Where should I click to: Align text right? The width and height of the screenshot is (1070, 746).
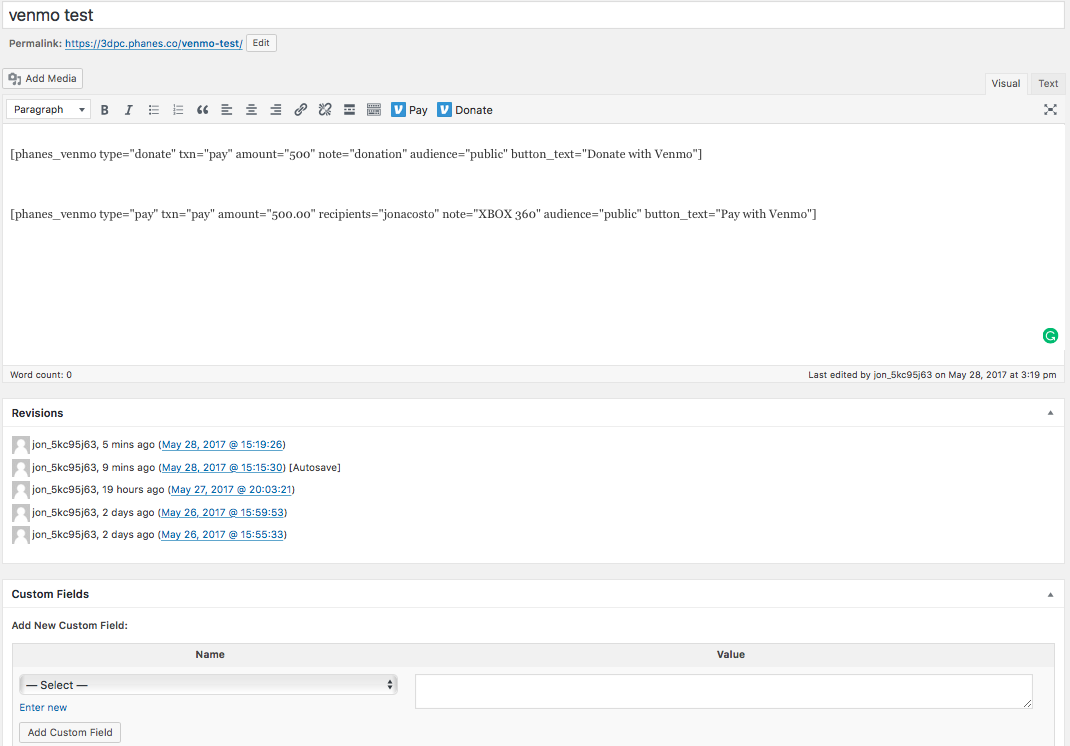coord(276,110)
